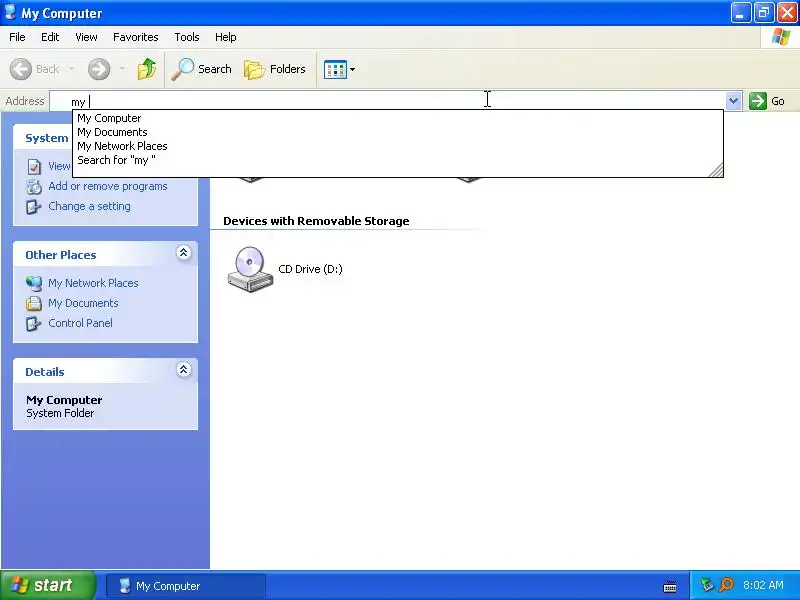Open Control Panel sidebar link
This screenshot has height=600, width=800.
pyautogui.click(x=81, y=323)
